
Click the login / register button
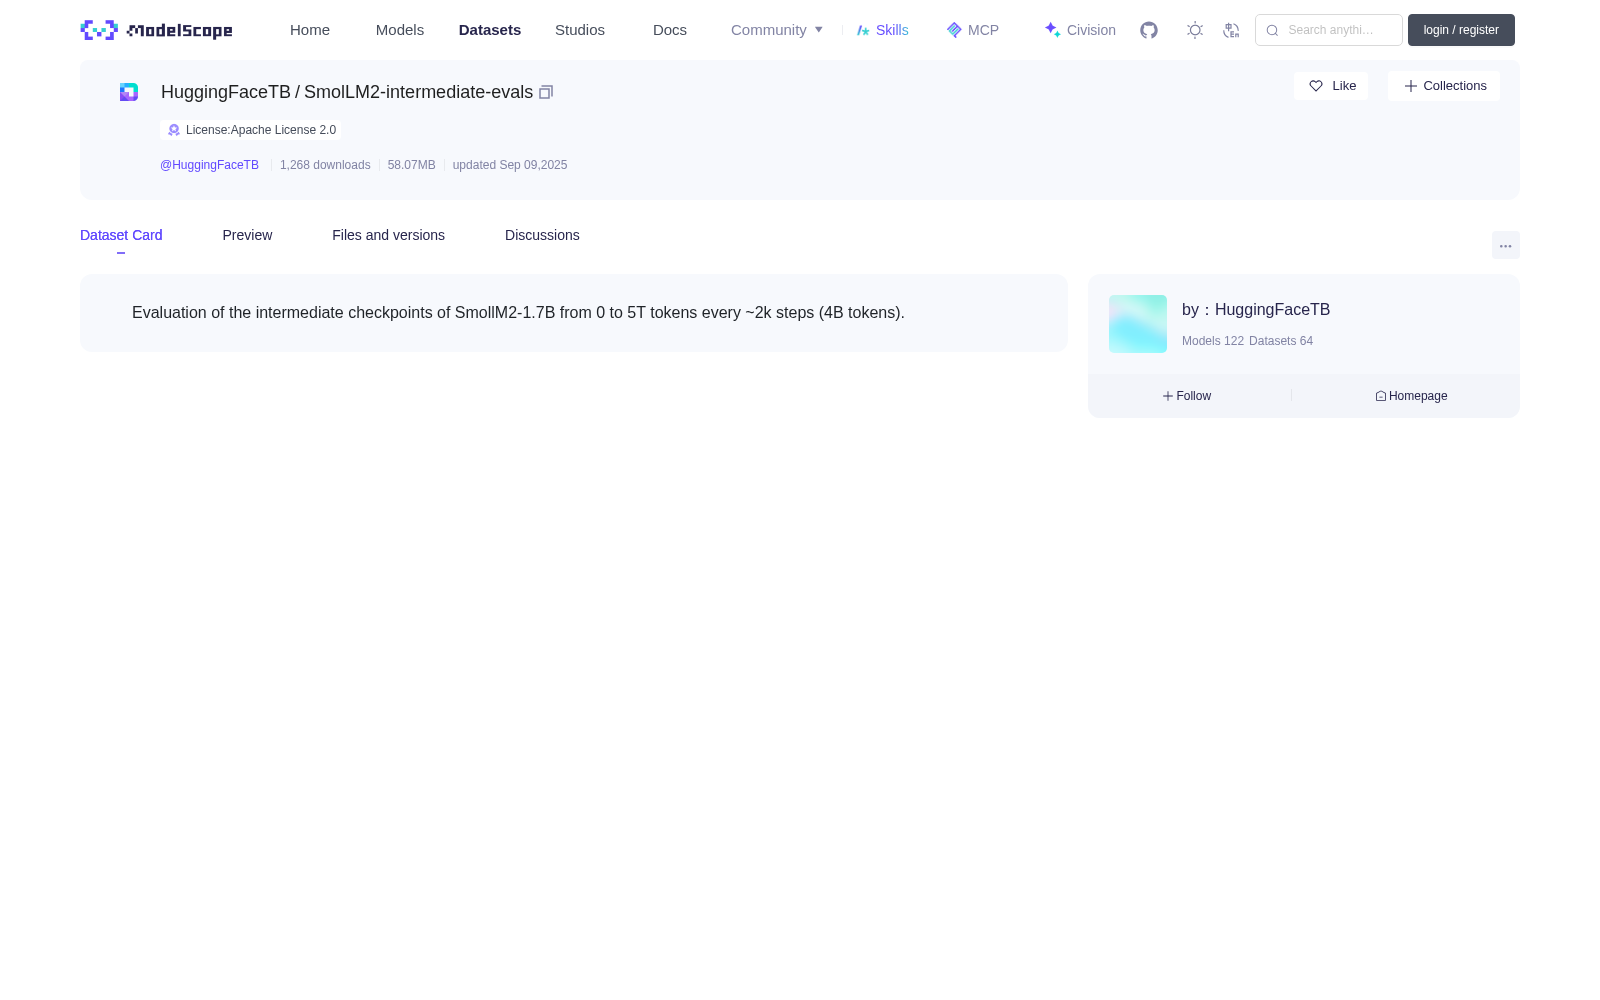(1461, 30)
